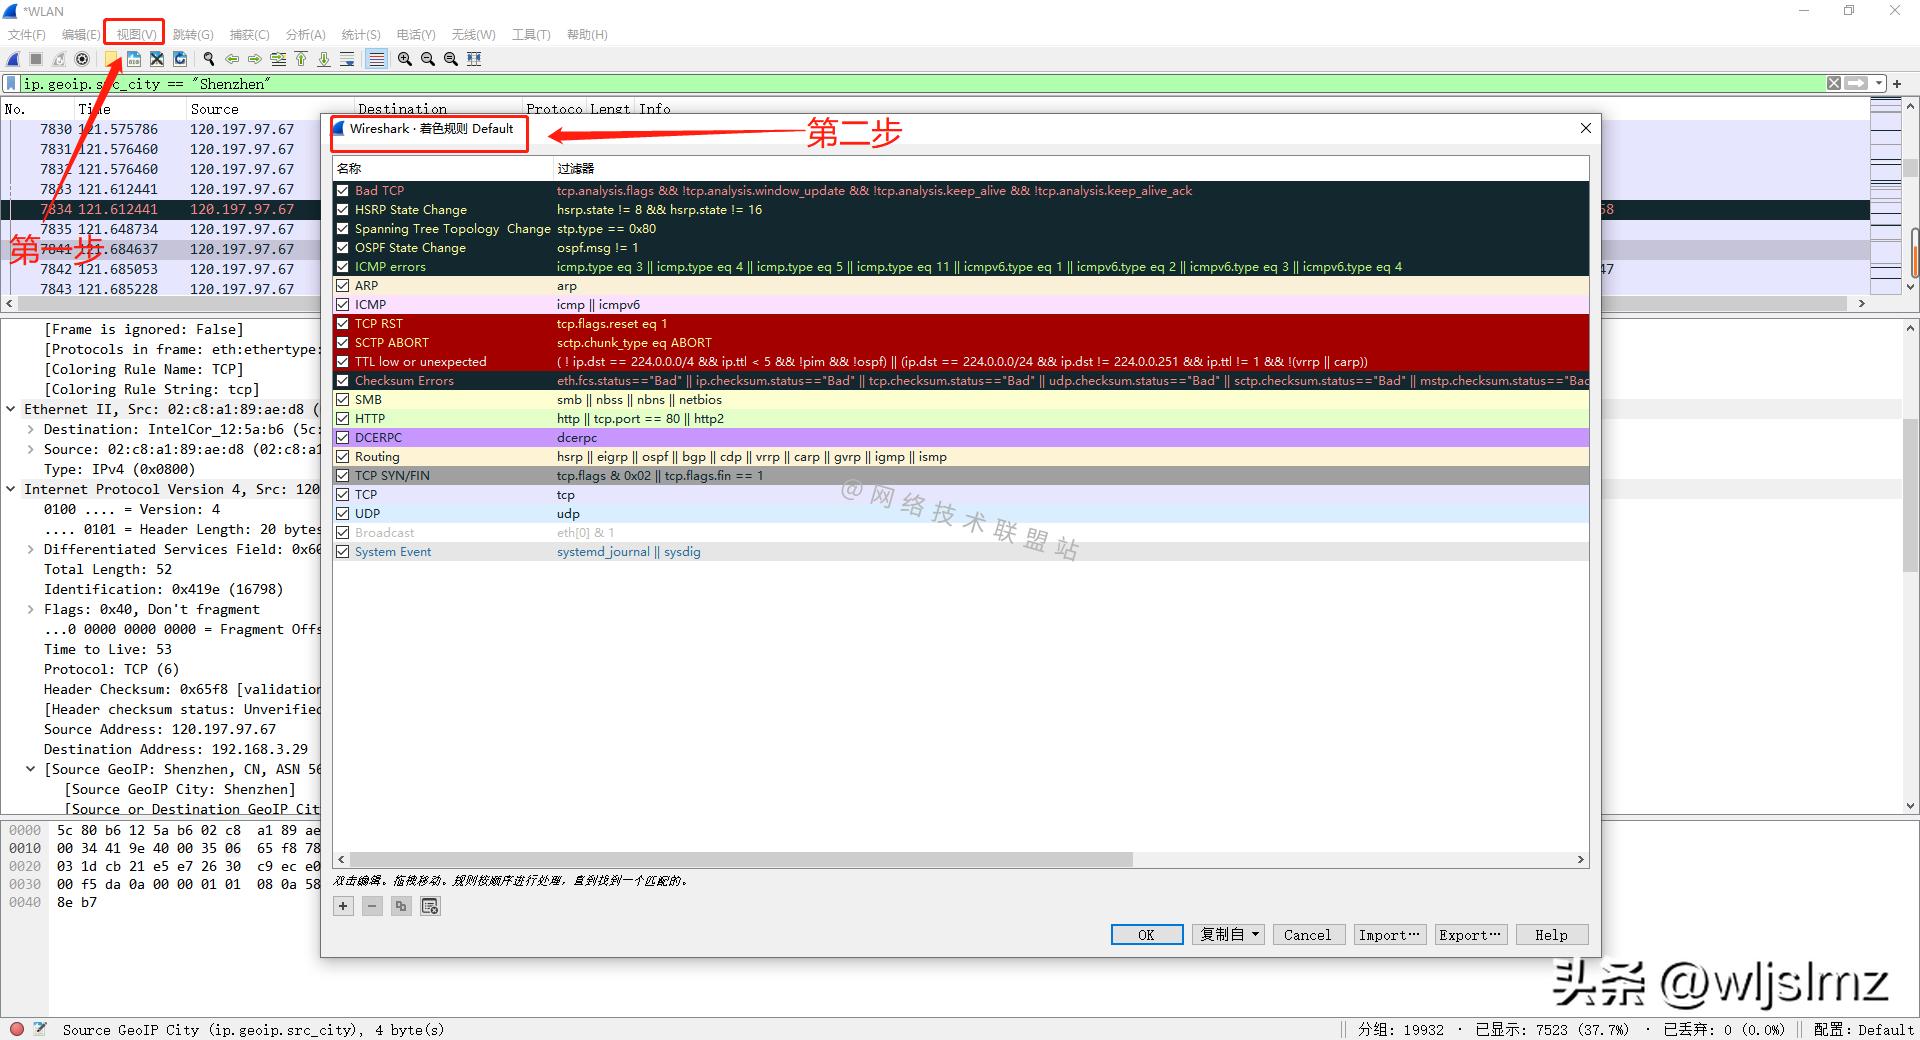Collapse the Ethernet II tree node
The image size is (1920, 1040).
(x=11, y=409)
